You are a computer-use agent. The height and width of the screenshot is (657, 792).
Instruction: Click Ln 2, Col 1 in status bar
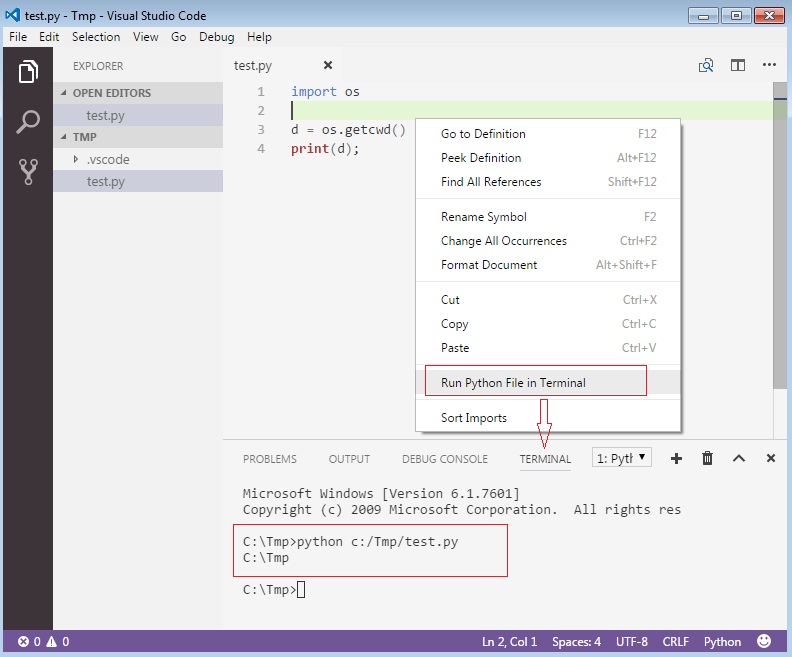click(x=509, y=642)
